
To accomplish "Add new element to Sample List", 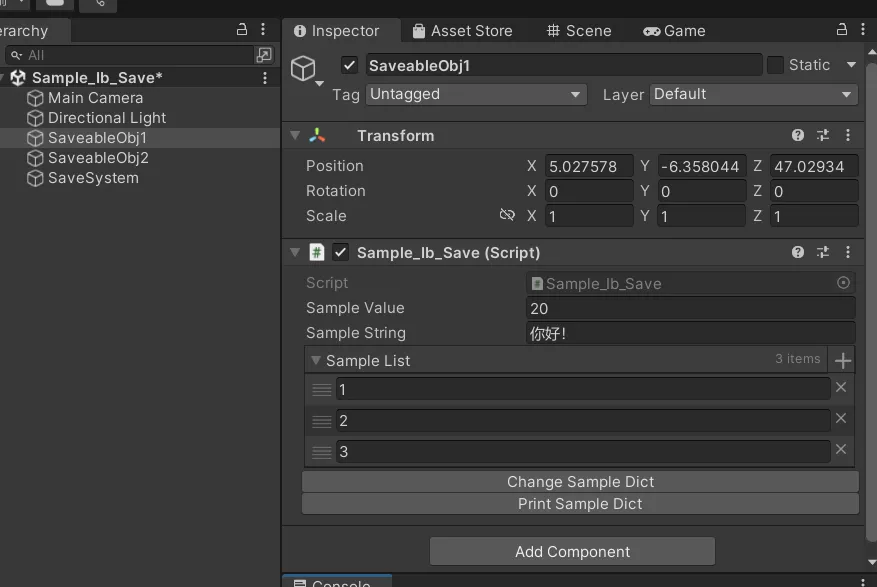I will (843, 361).
